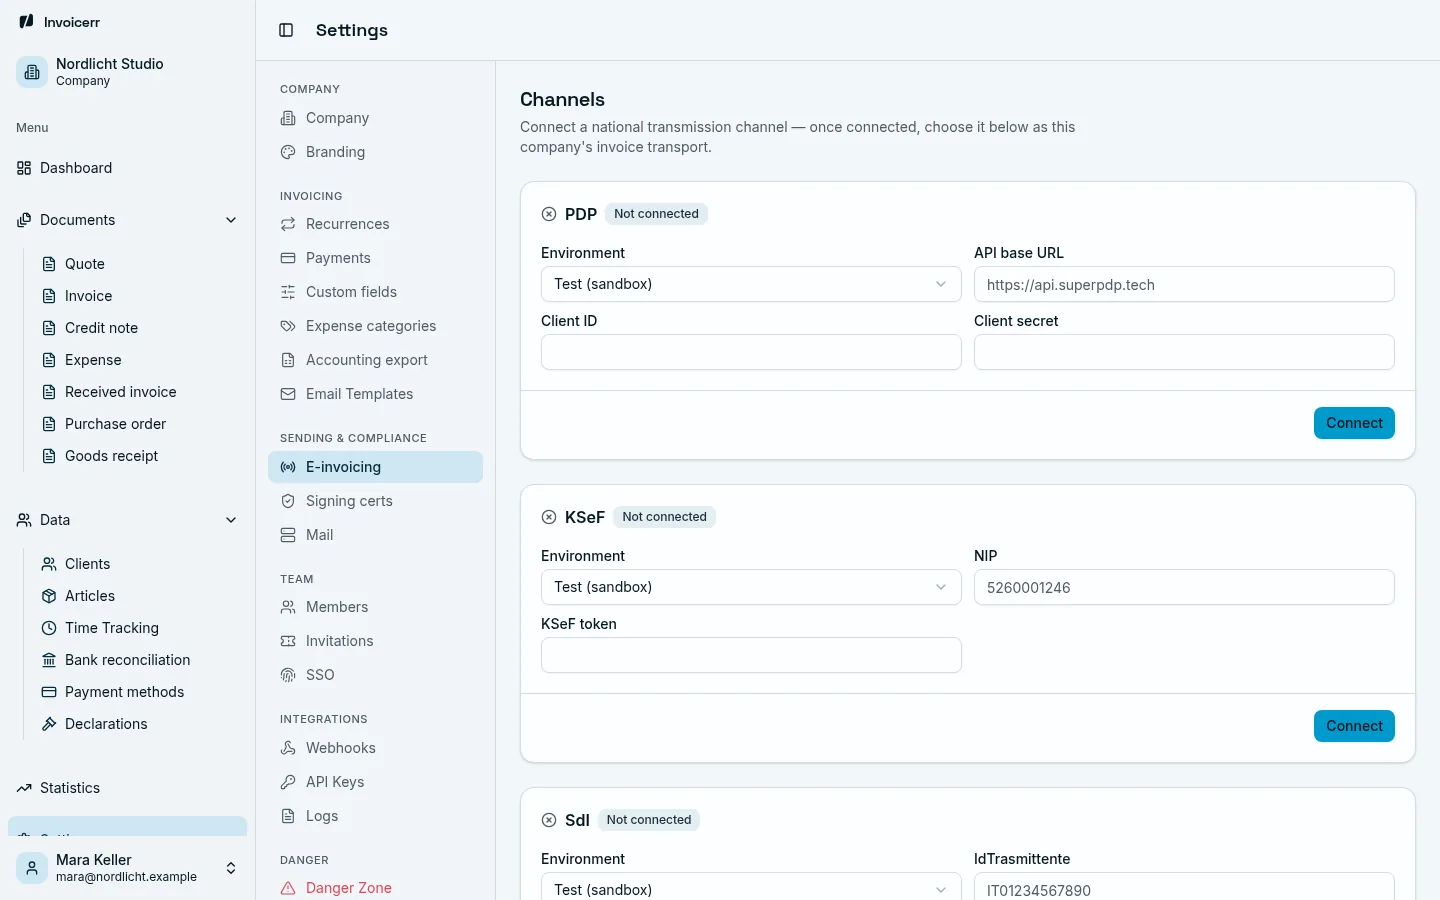Click the Danger Zone warning icon
1440x900 pixels.
[x=288, y=888]
